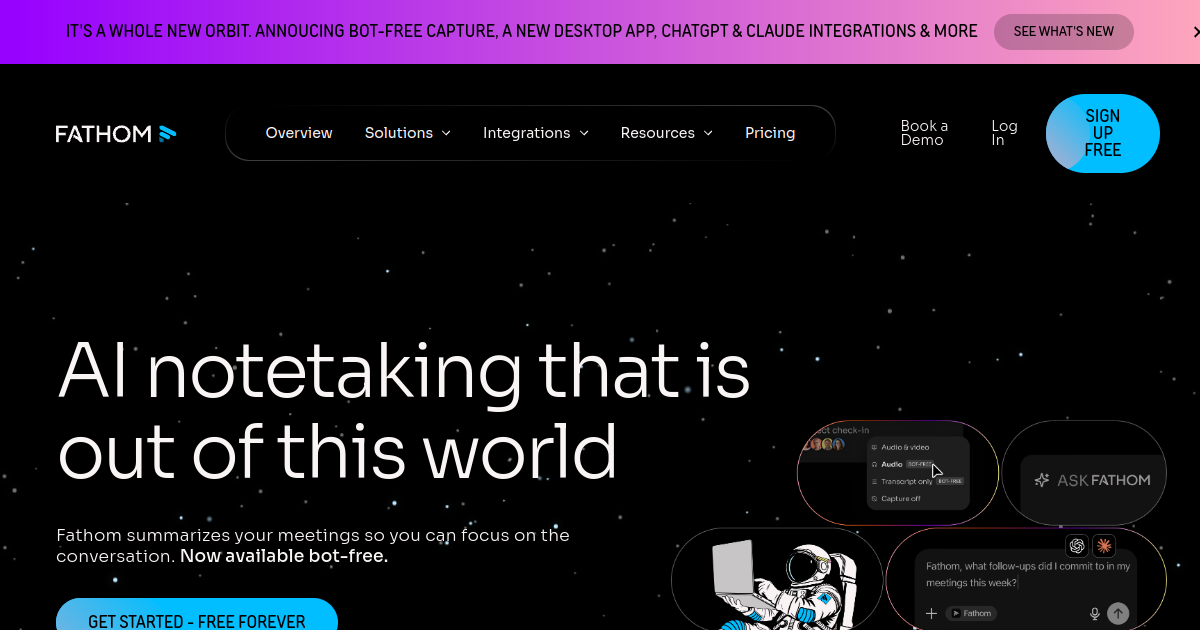
Task: Click Get Started - Free Forever button
Action: pos(197,620)
